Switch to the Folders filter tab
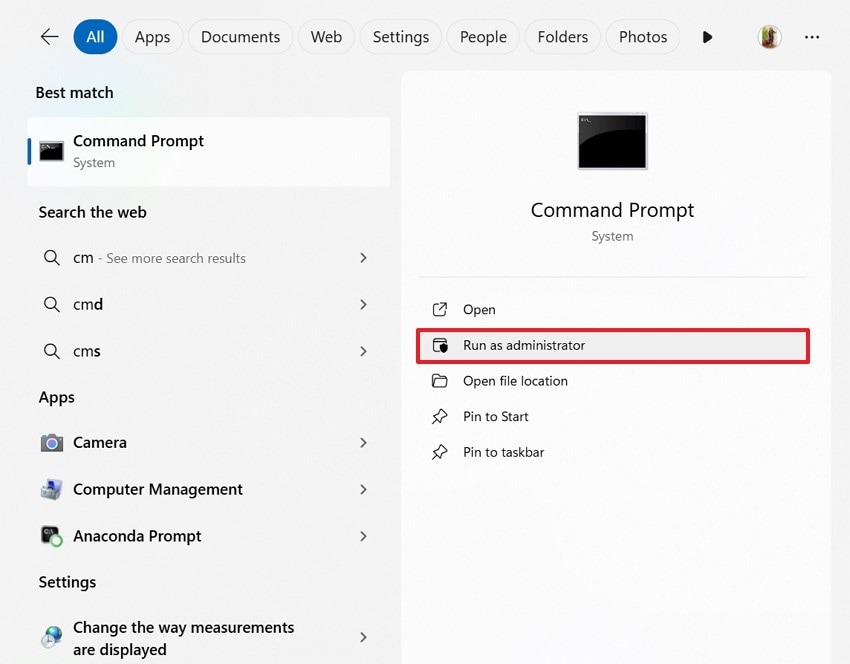Screen dimensions: 850x664 click(563, 37)
